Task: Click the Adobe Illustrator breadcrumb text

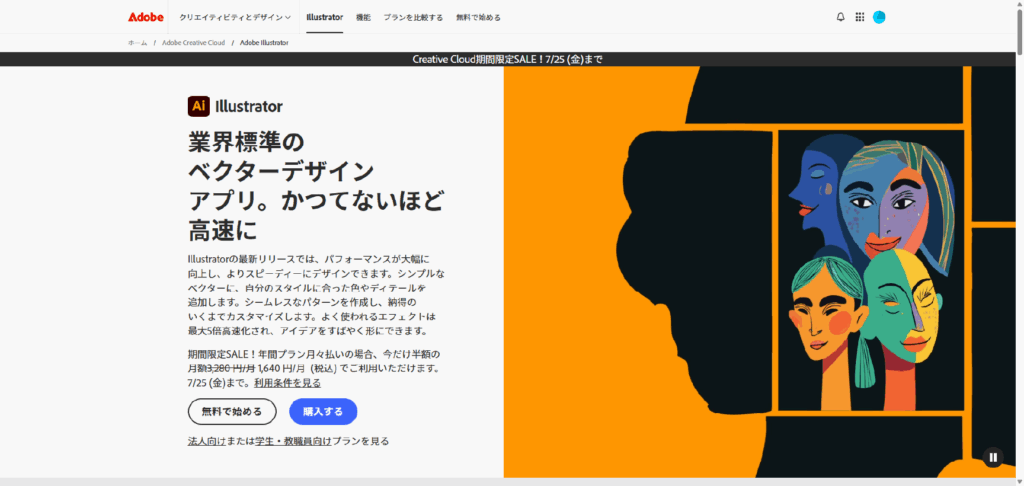Action: pos(264,42)
